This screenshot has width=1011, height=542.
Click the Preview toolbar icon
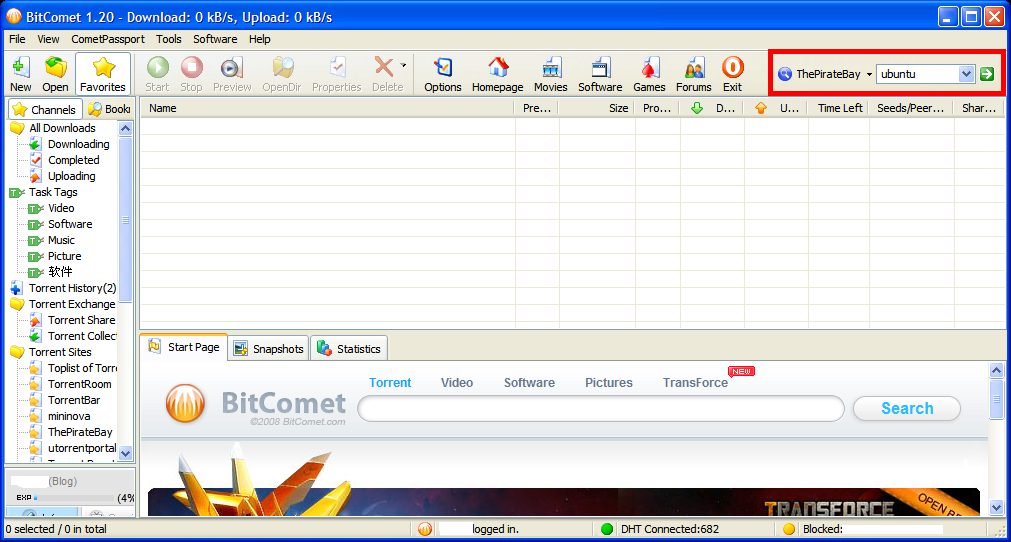232,74
